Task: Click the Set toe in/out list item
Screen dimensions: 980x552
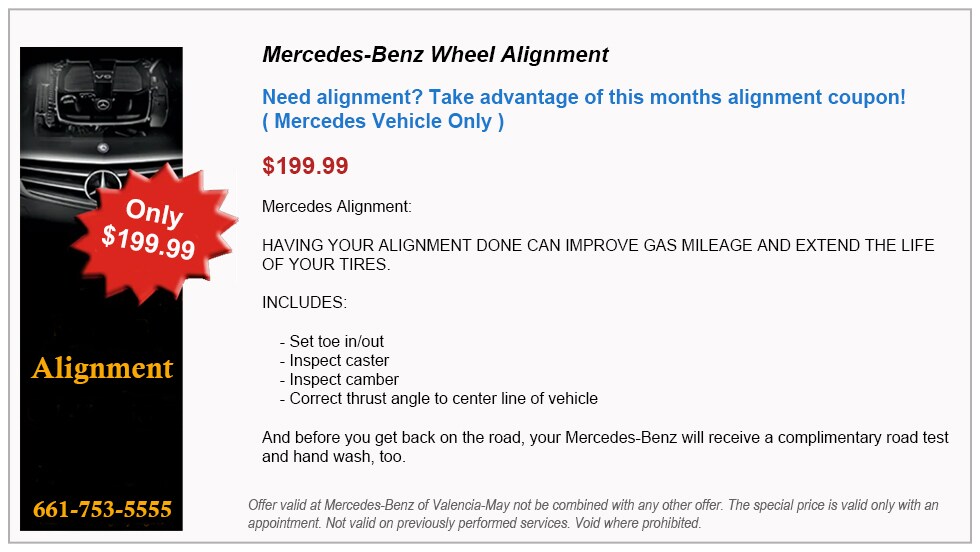Action: [332, 341]
